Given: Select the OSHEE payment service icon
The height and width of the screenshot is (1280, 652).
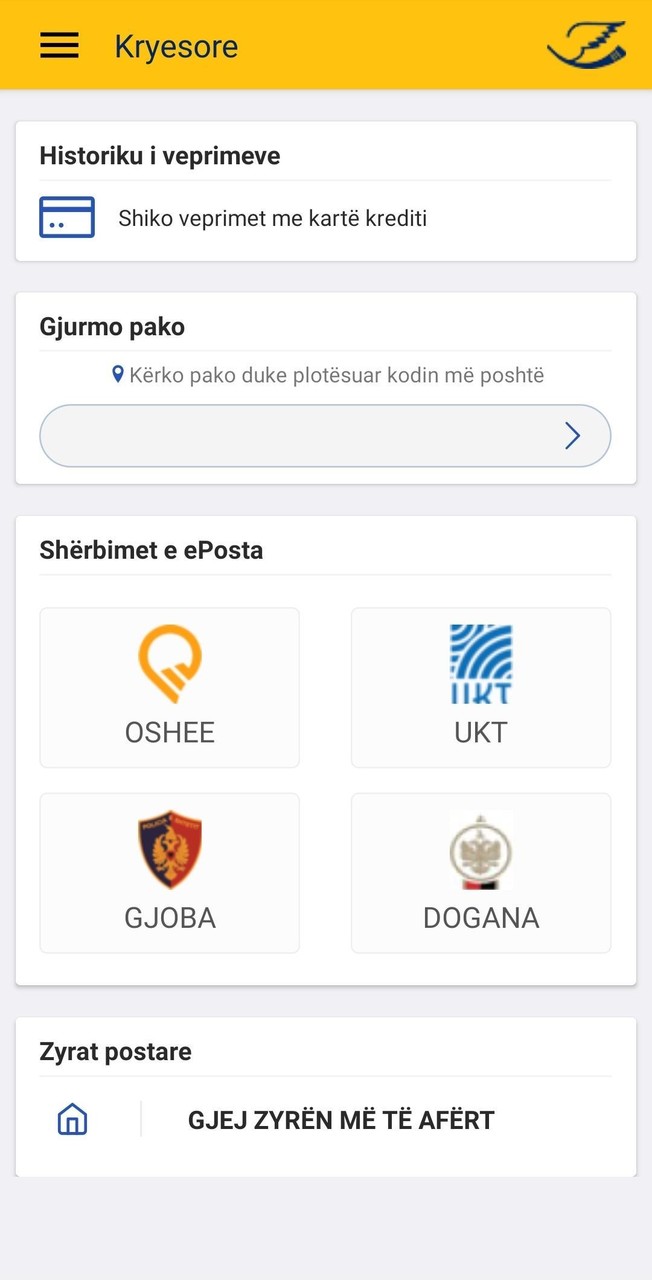Looking at the screenshot, I should (x=169, y=659).
